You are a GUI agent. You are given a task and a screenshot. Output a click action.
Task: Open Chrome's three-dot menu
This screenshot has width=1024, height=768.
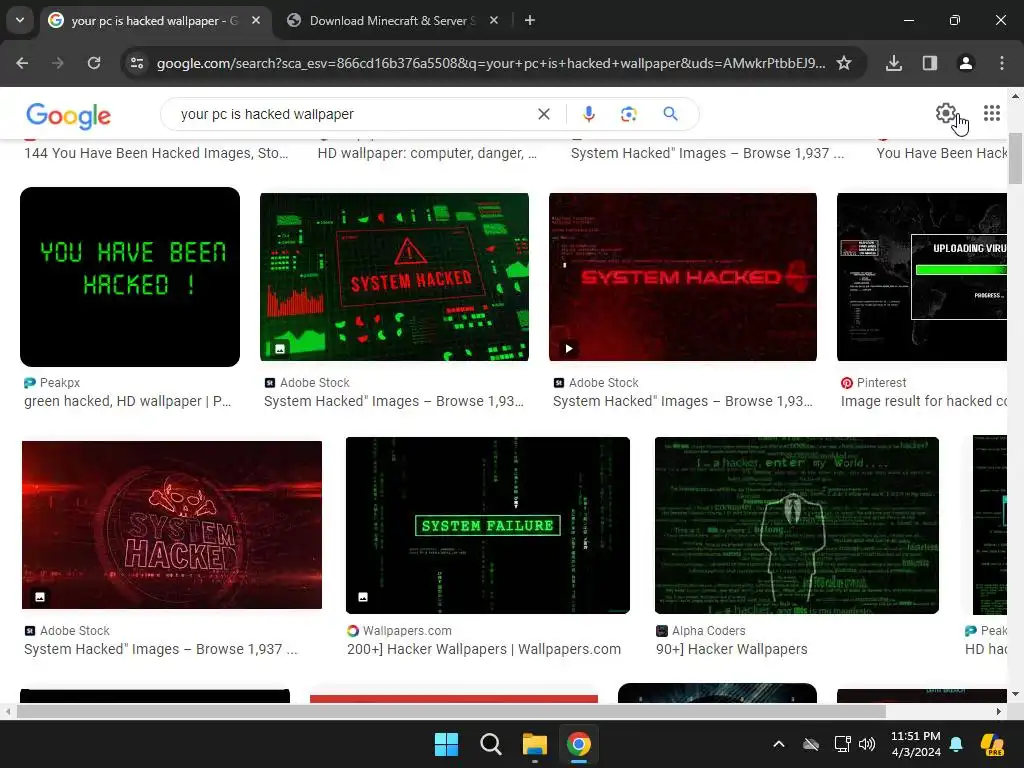[1002, 63]
